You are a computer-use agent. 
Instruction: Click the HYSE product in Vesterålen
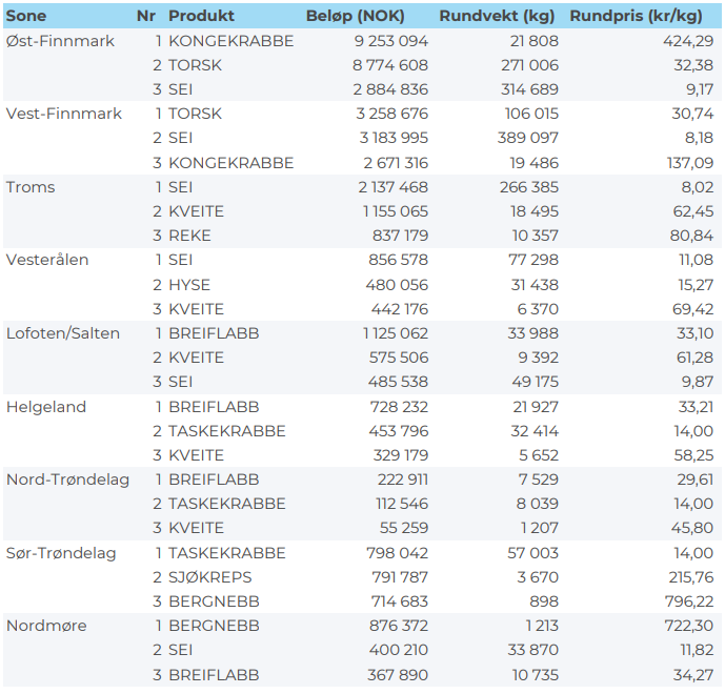pyautogui.click(x=189, y=285)
